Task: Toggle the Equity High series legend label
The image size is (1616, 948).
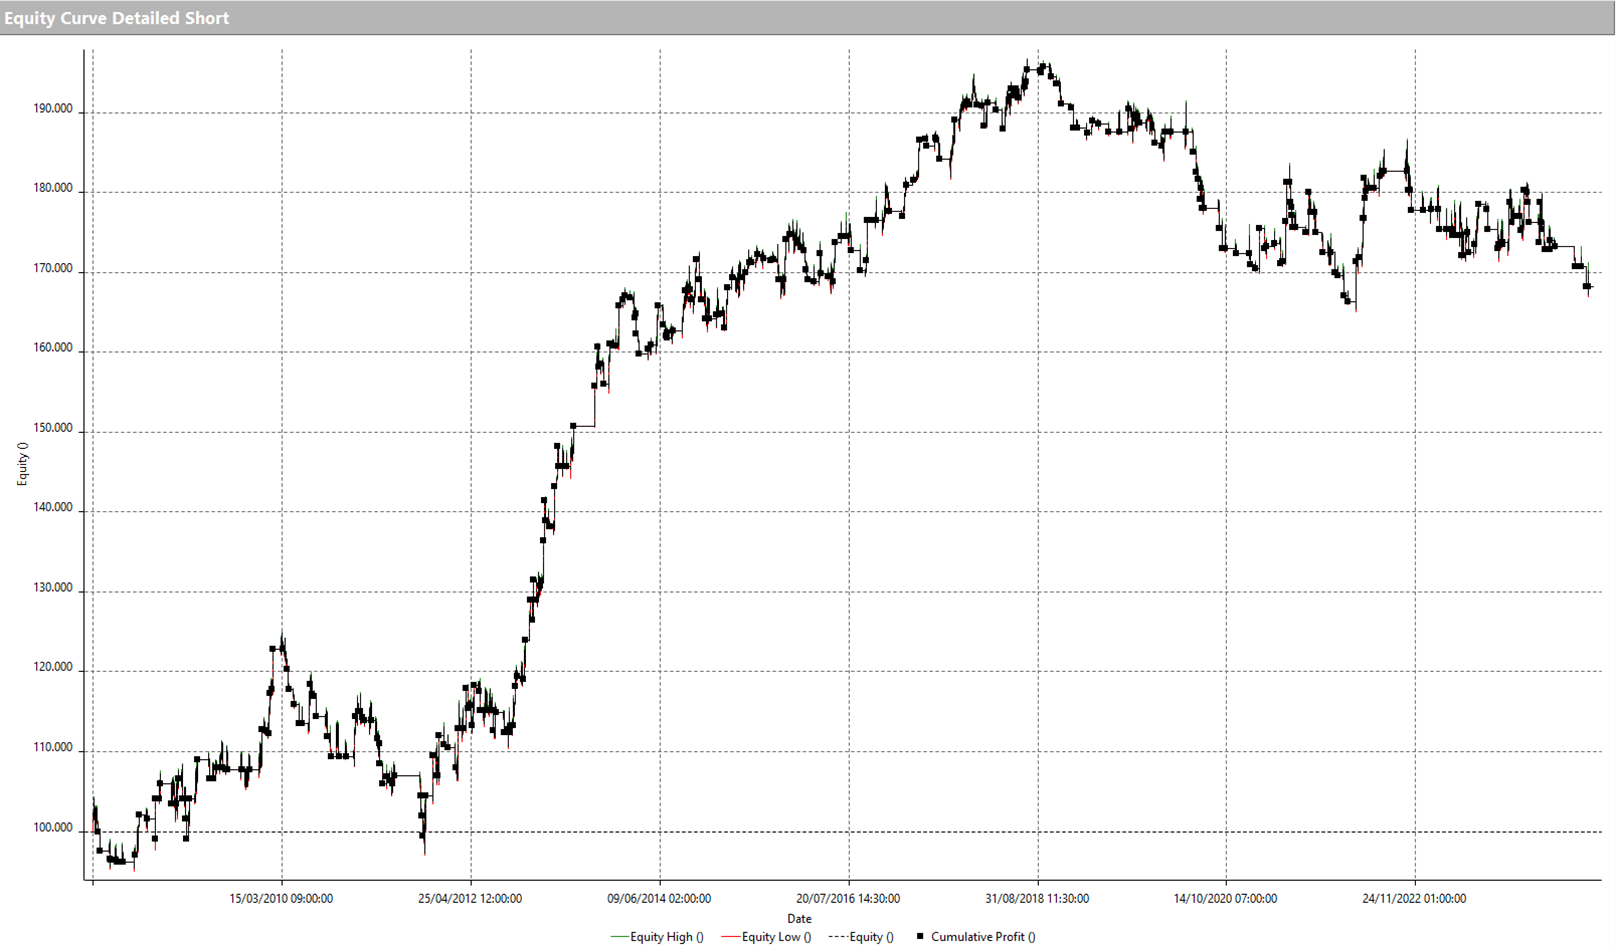Action: click(x=666, y=937)
